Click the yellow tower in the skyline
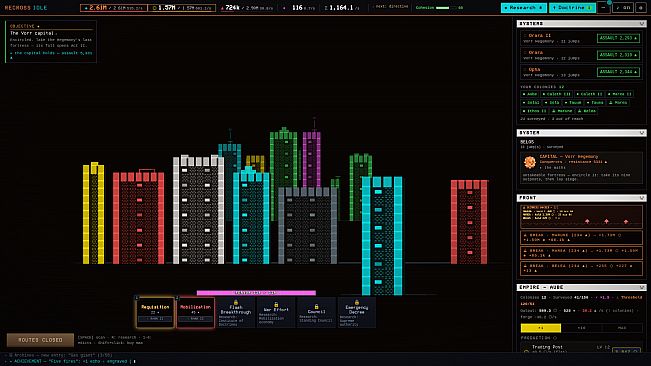651x366 pixels. point(93,213)
